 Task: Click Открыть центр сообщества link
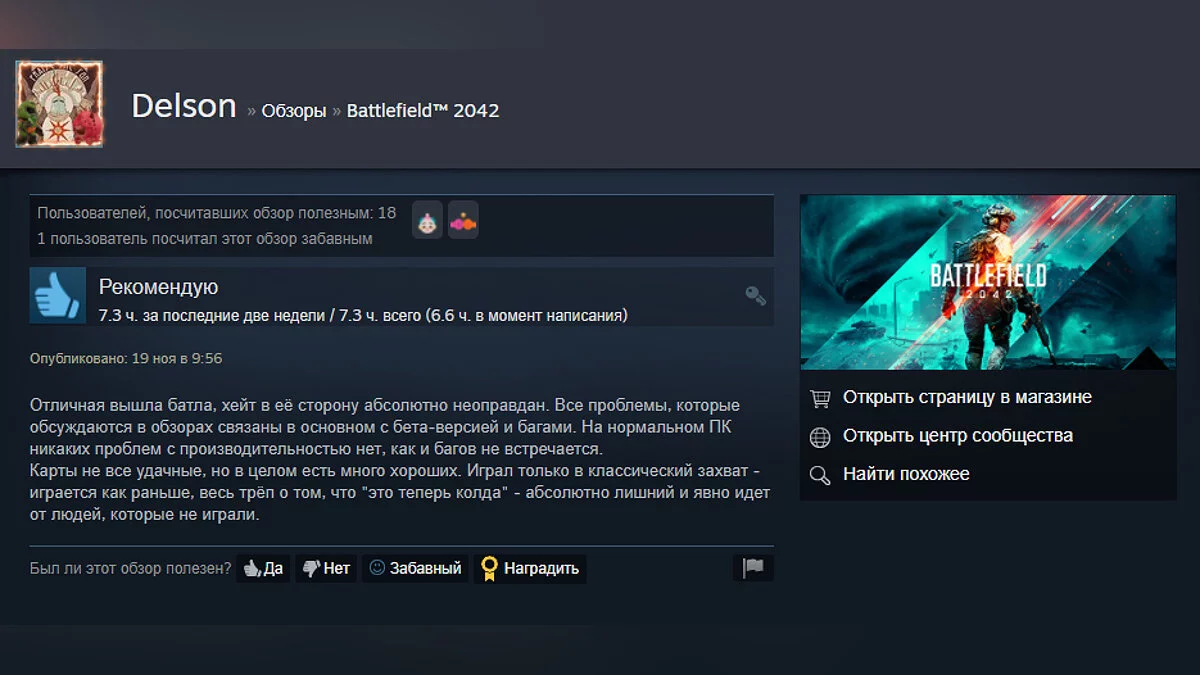pos(958,436)
